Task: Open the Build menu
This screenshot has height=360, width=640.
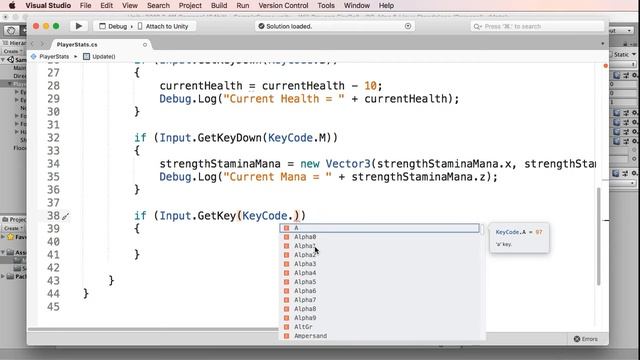Action: tap(219, 5)
